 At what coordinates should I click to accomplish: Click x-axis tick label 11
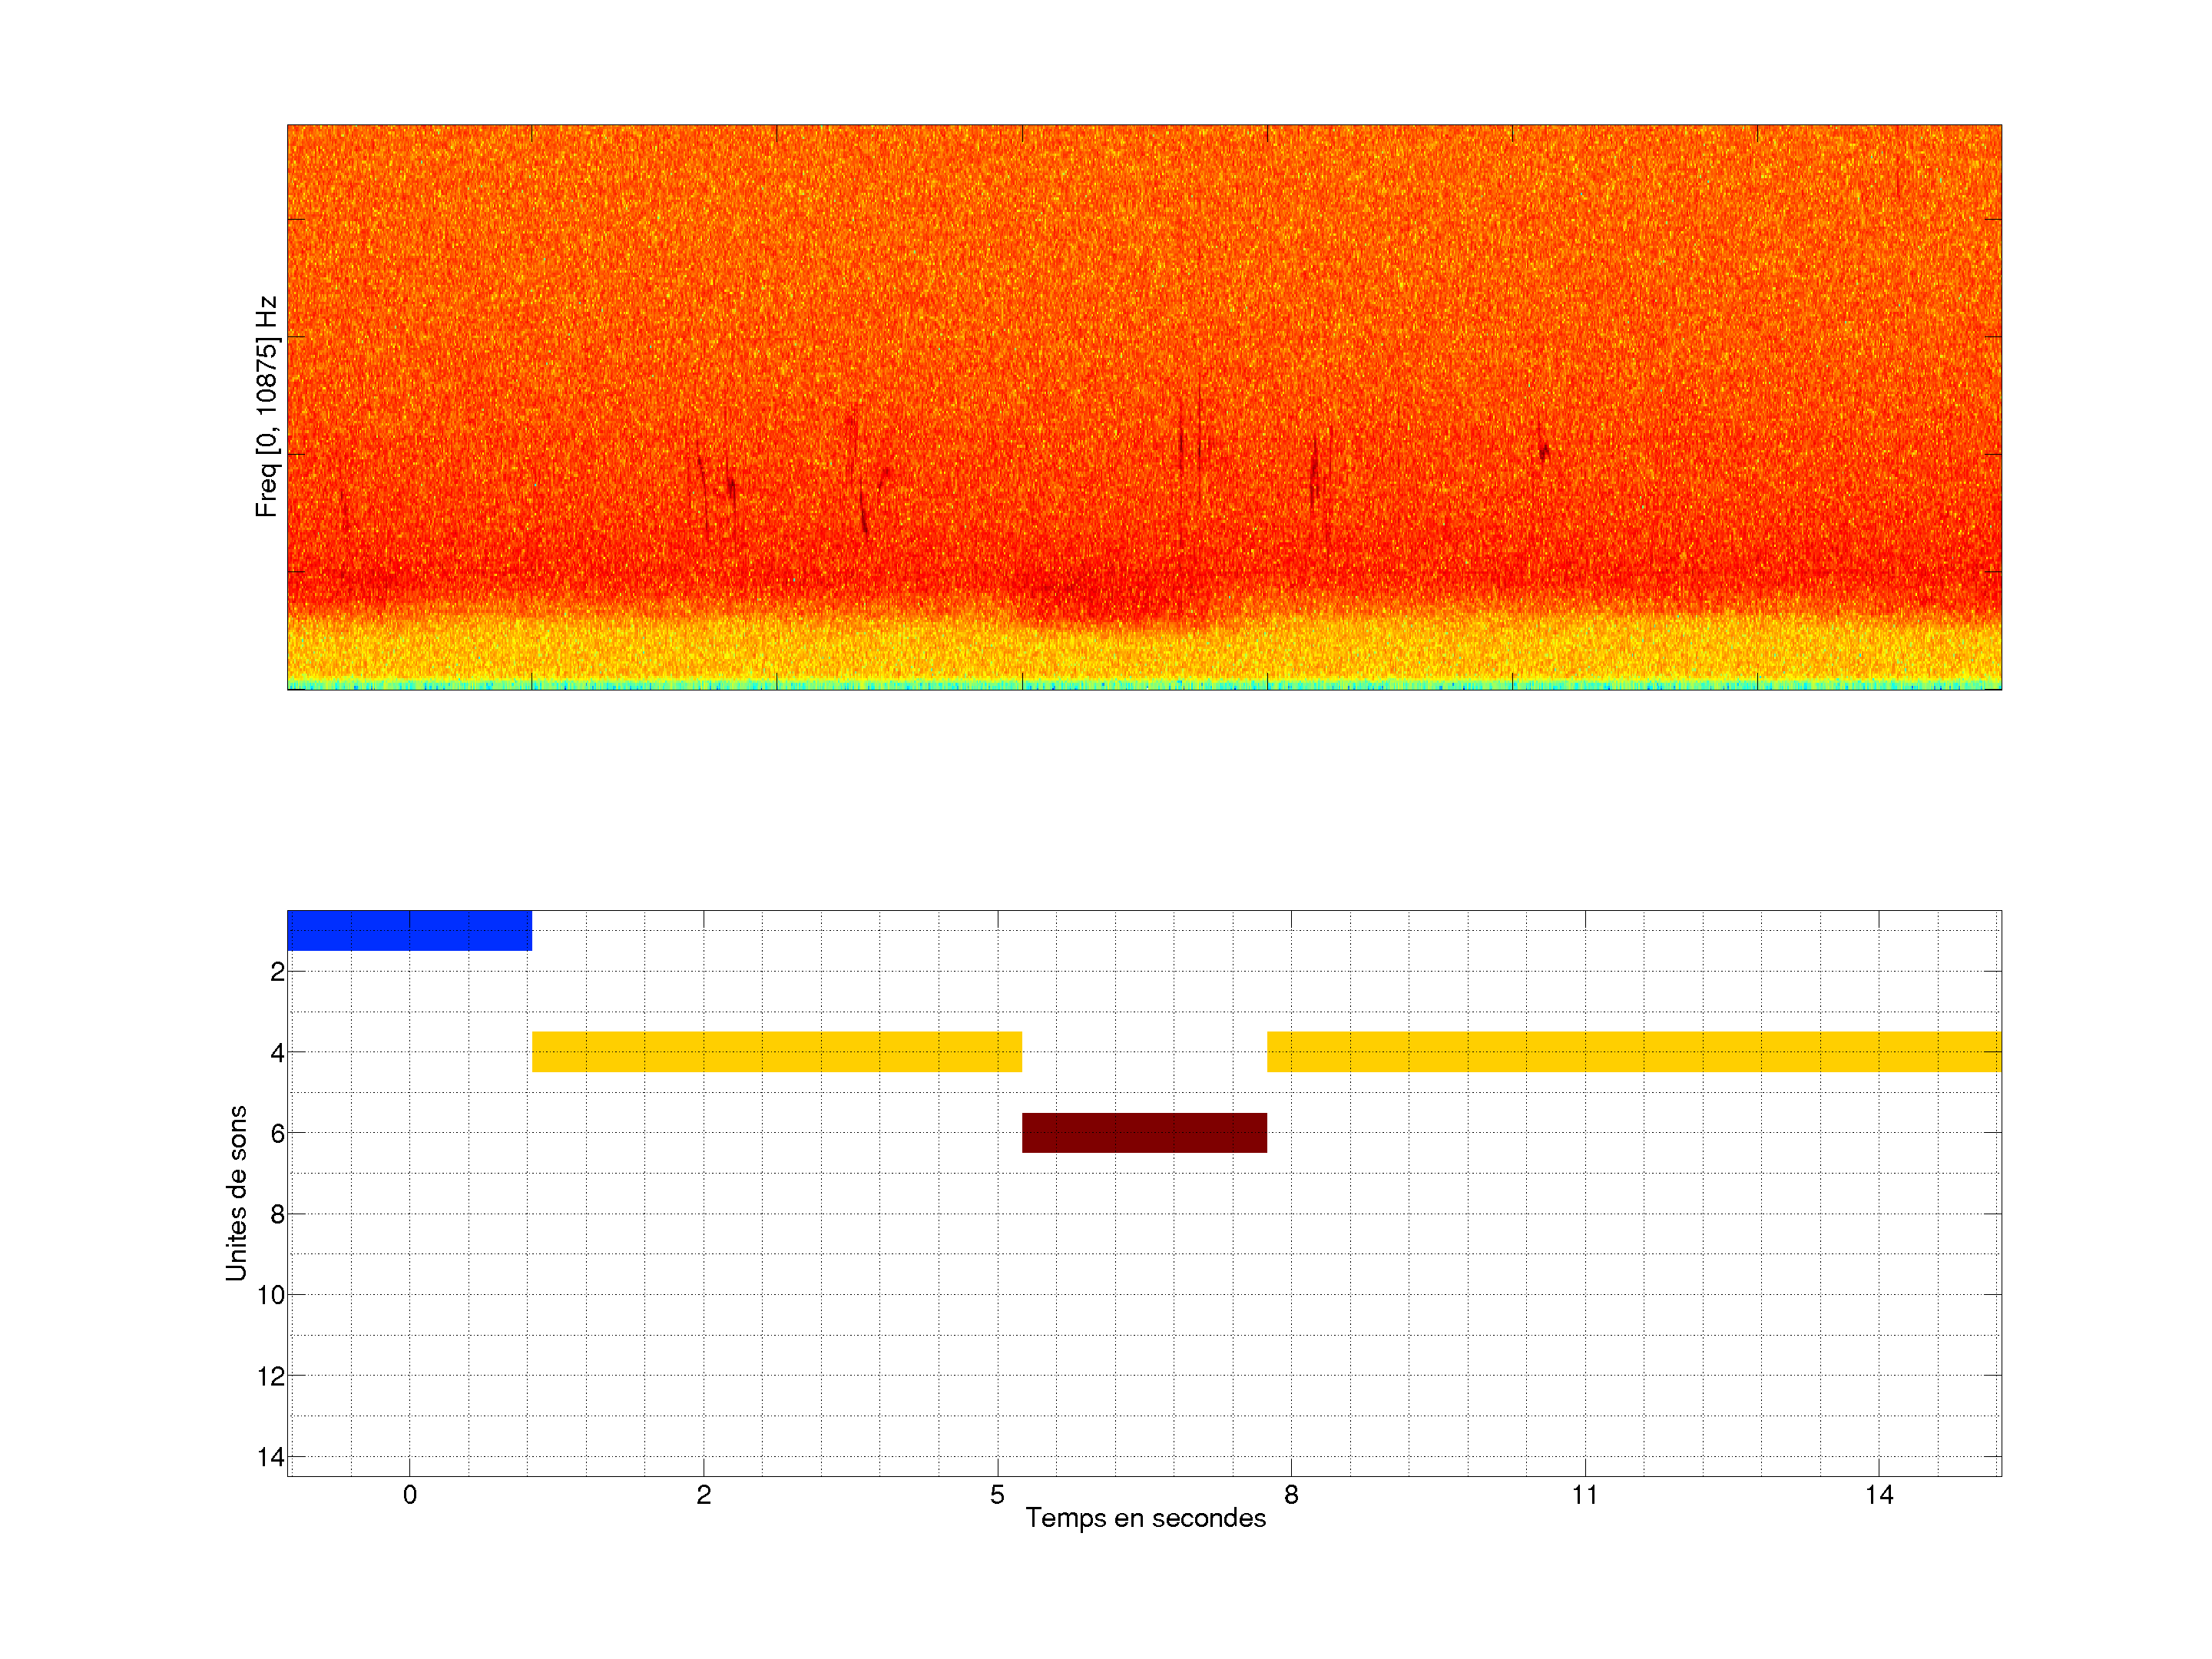point(1584,1495)
